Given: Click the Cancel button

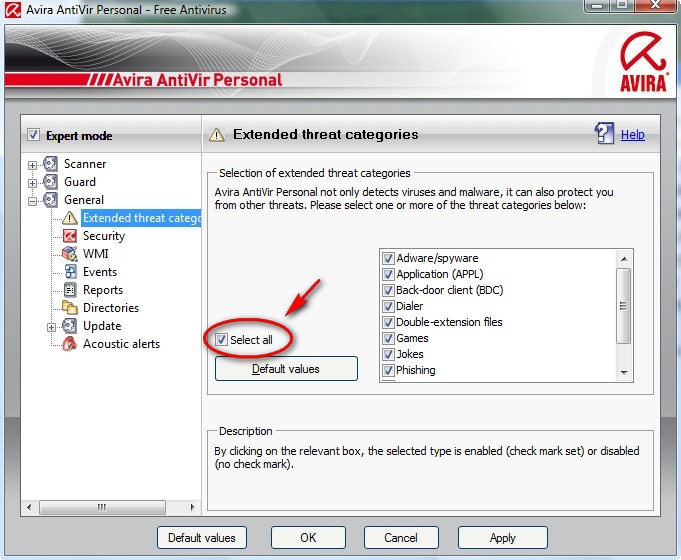Looking at the screenshot, I should click(x=401, y=537).
